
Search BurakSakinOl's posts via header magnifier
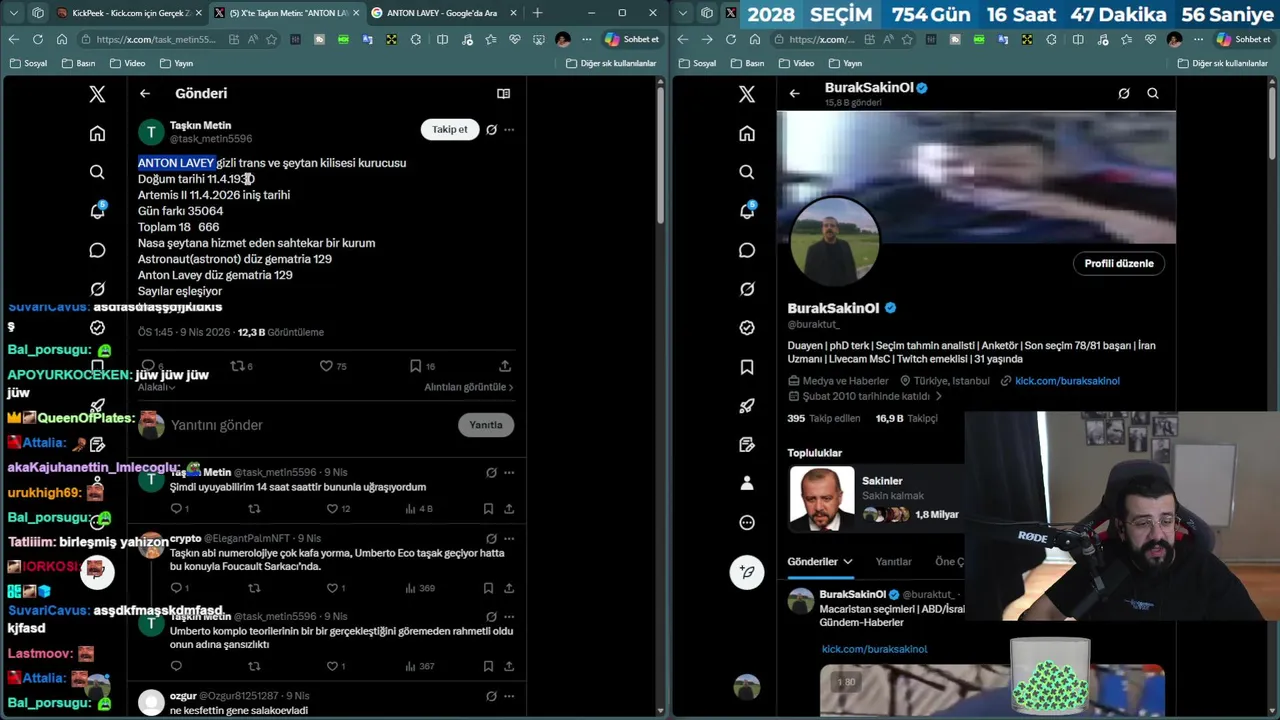point(1153,93)
